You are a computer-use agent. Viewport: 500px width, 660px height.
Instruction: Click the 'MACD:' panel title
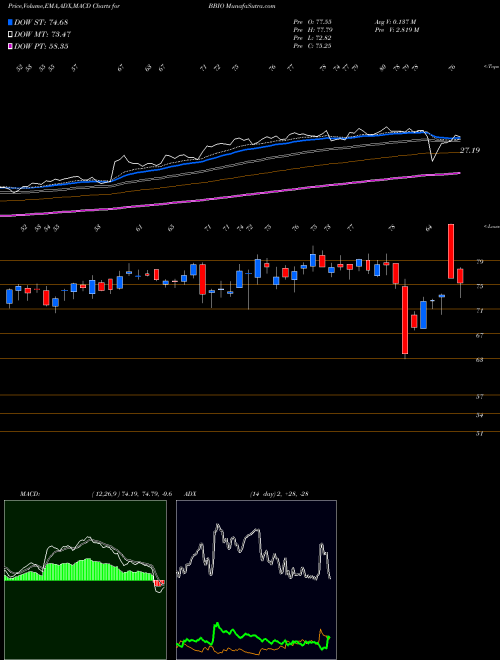click(x=29, y=494)
